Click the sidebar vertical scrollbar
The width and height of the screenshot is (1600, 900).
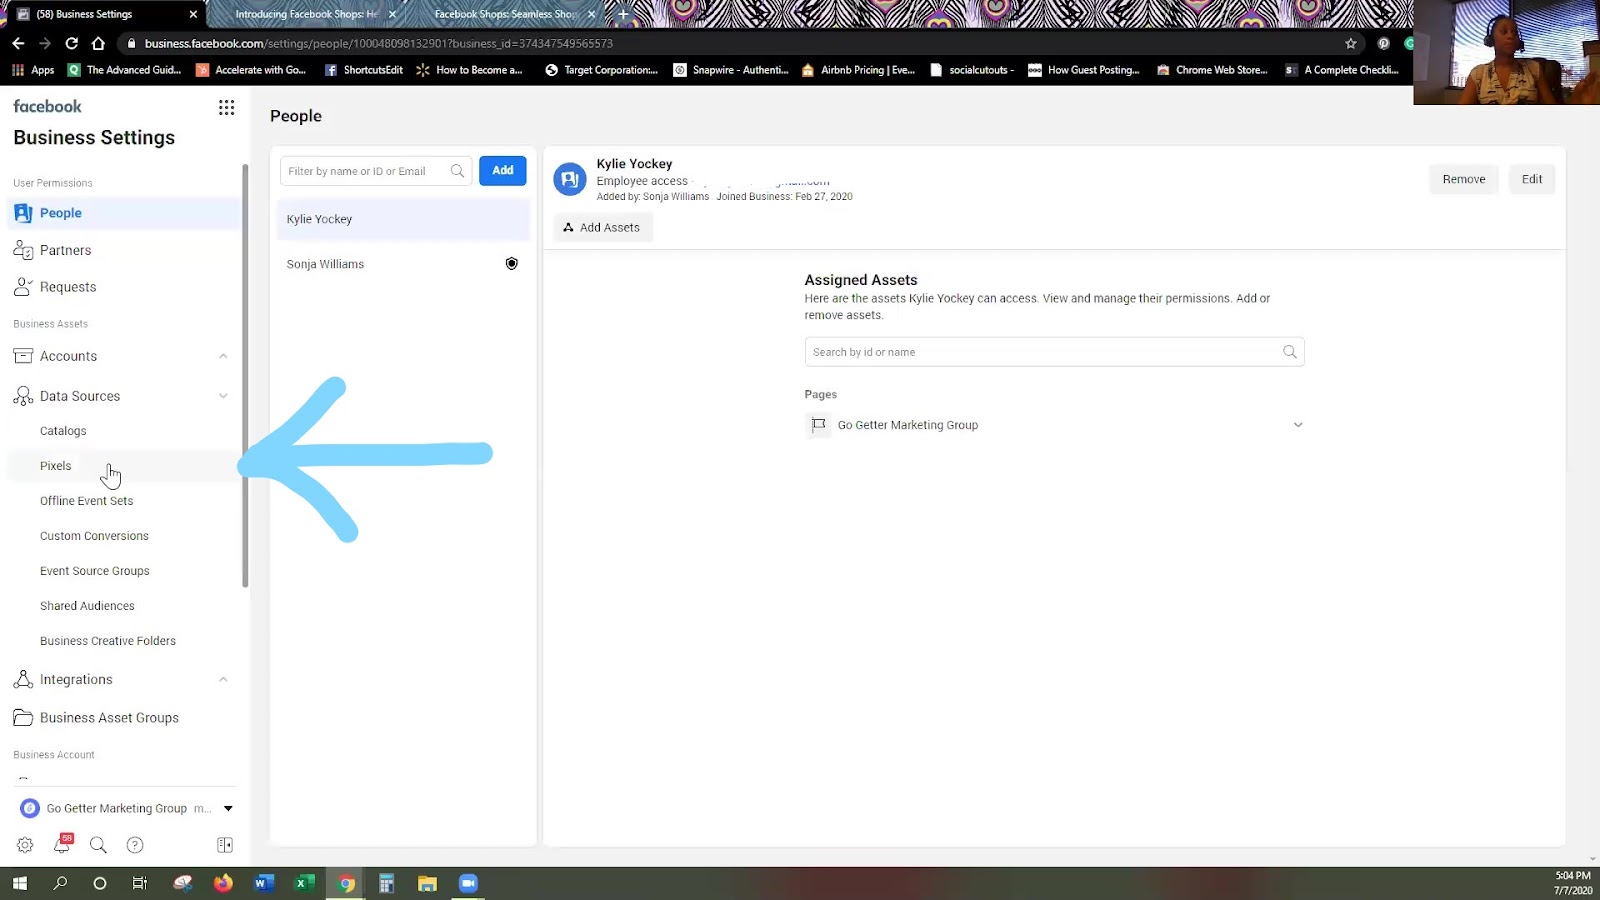(245, 376)
